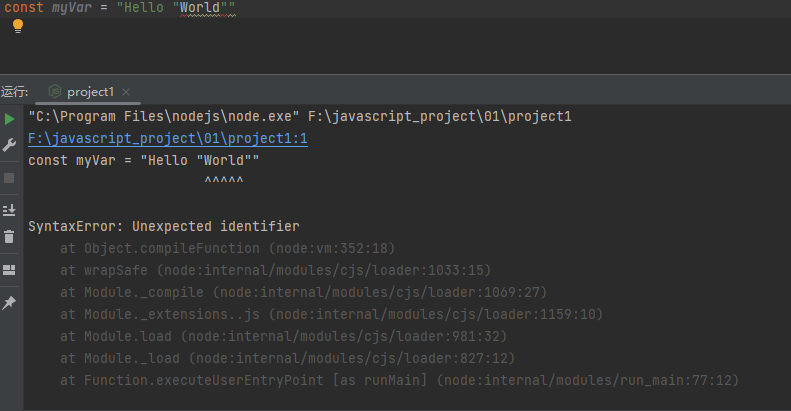
Task: Clear console with the trash icon
Action: click(x=9, y=237)
